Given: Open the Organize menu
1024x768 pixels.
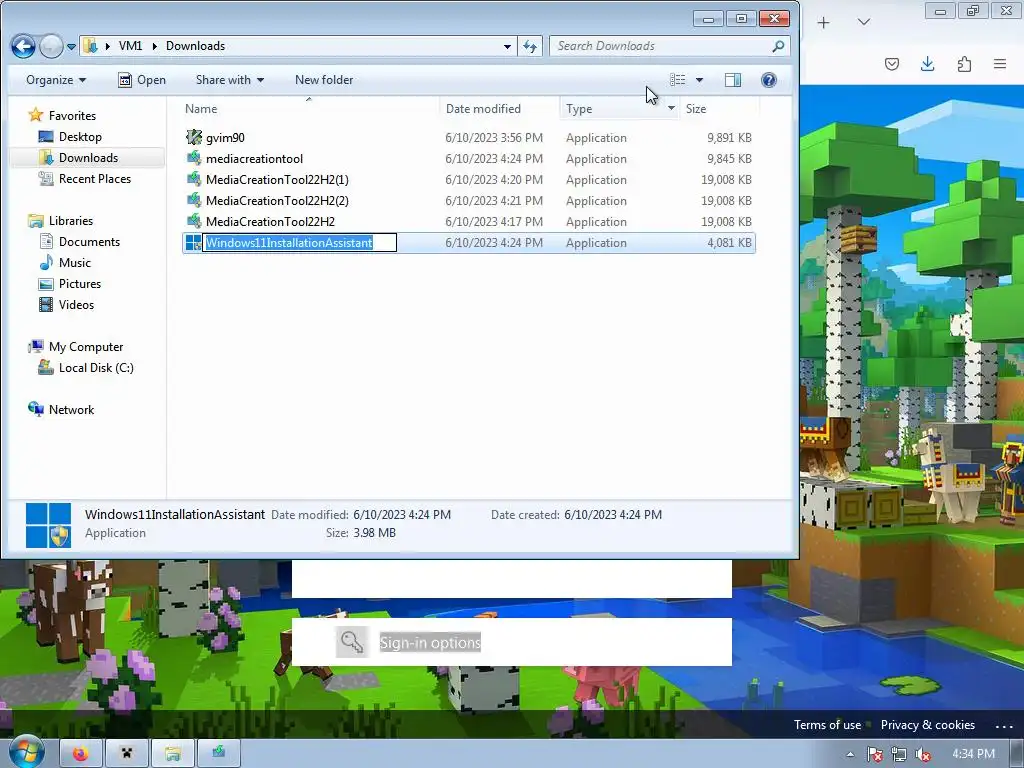Looking at the screenshot, I should (x=56, y=80).
